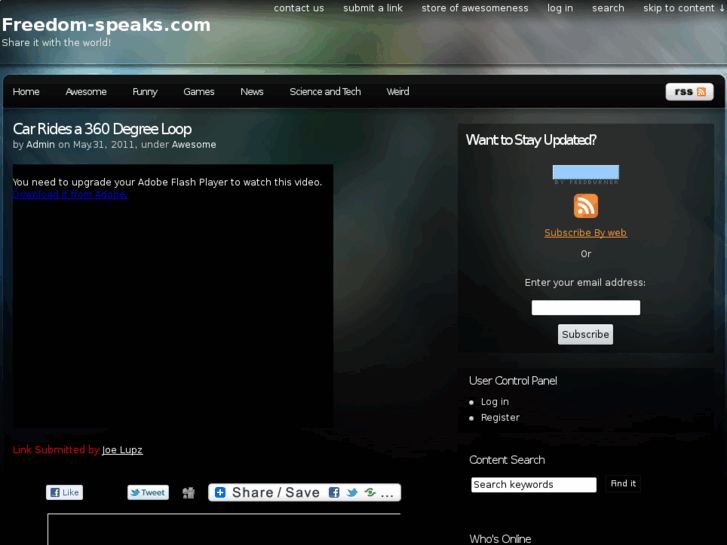Image resolution: width=727 pixels, height=545 pixels.
Task: Click the Freedom-speaks.com site title
Action: click(x=106, y=25)
